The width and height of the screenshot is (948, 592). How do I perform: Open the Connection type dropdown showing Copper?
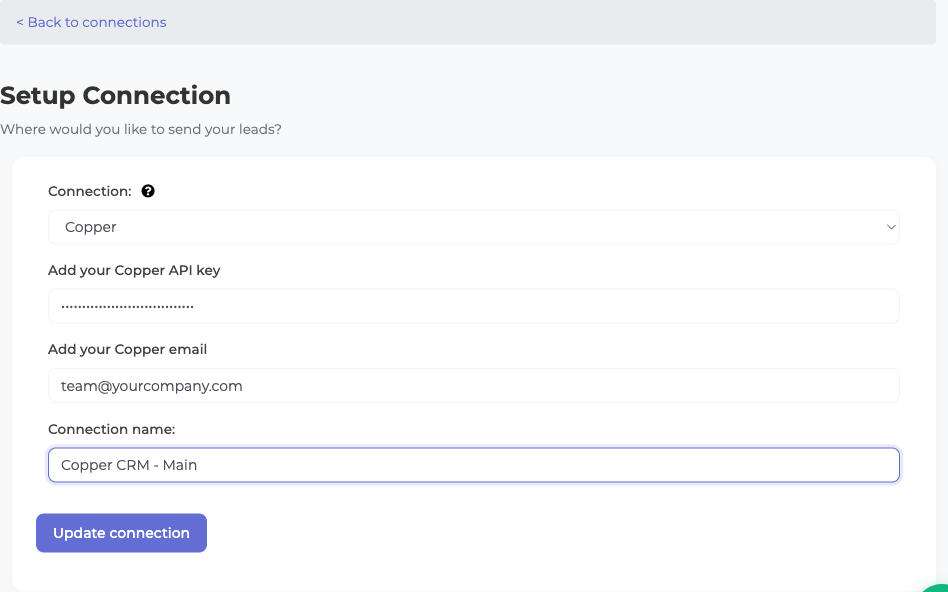coord(474,227)
